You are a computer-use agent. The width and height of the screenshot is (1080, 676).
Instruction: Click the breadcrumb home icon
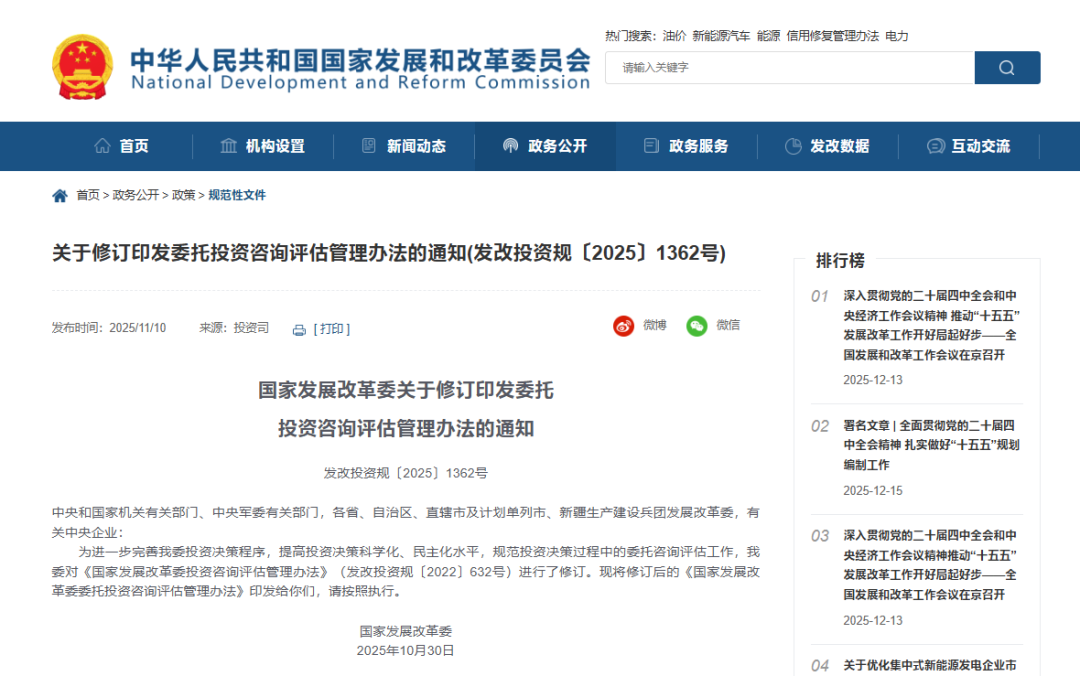[60, 196]
